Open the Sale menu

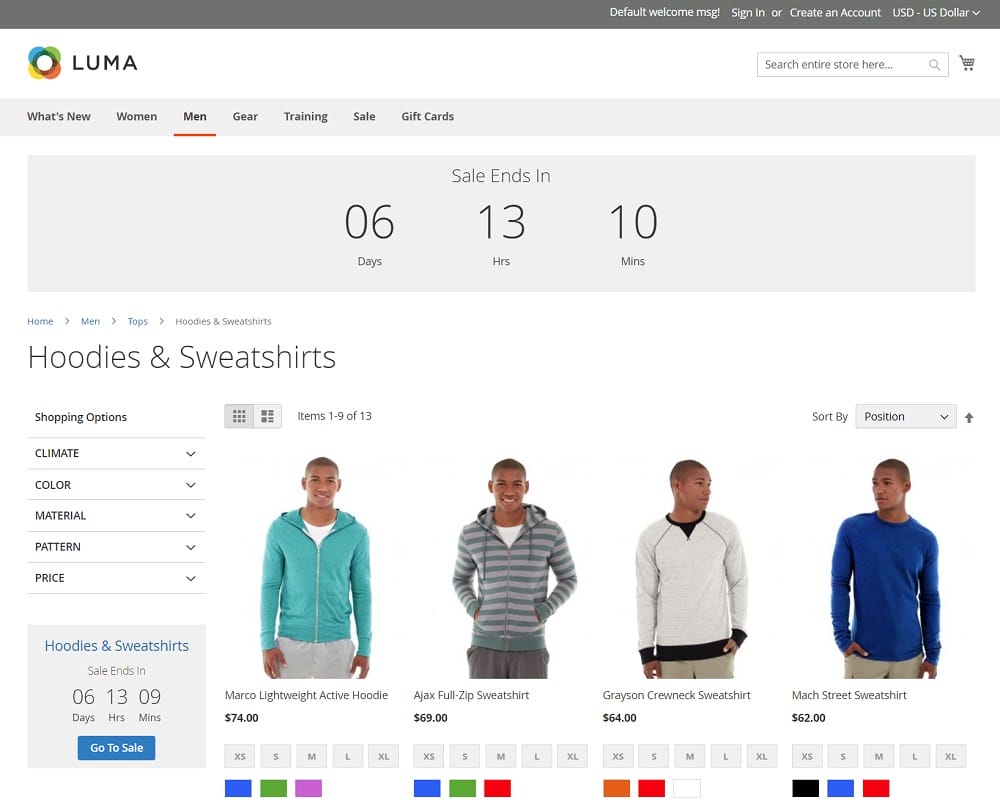tap(364, 116)
